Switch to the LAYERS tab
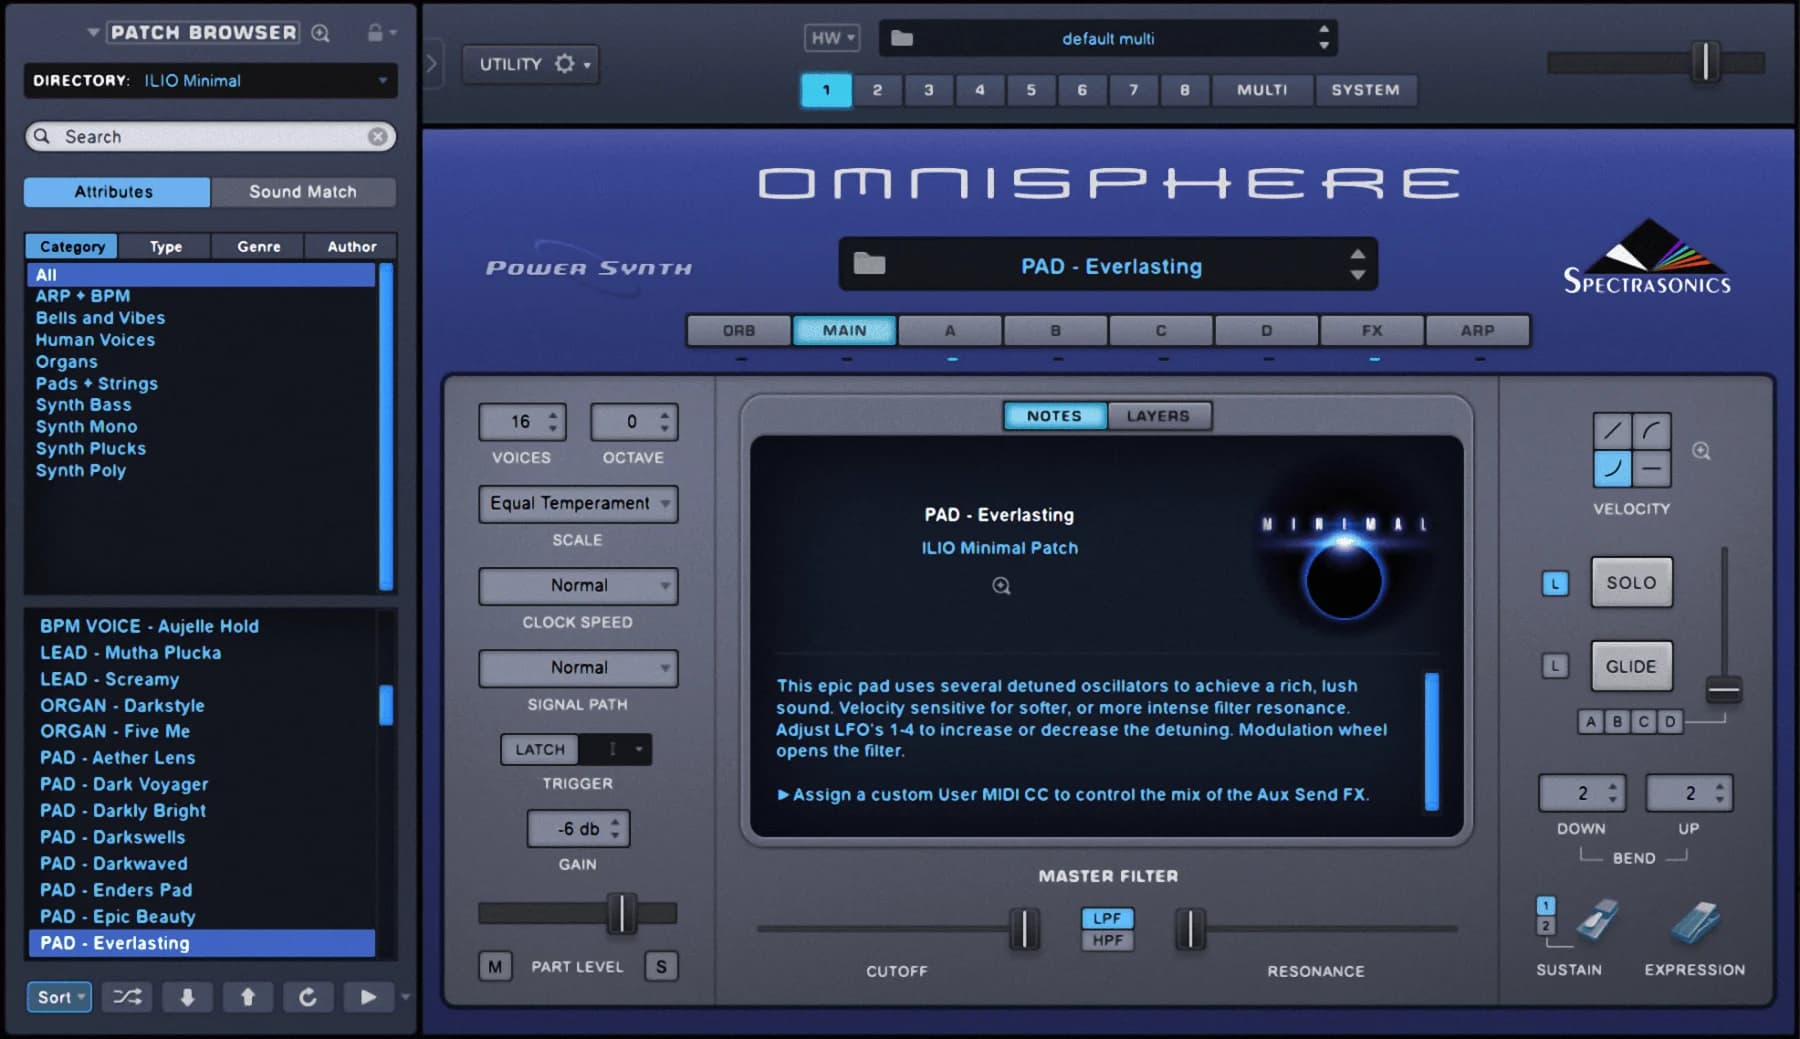 (x=1160, y=415)
